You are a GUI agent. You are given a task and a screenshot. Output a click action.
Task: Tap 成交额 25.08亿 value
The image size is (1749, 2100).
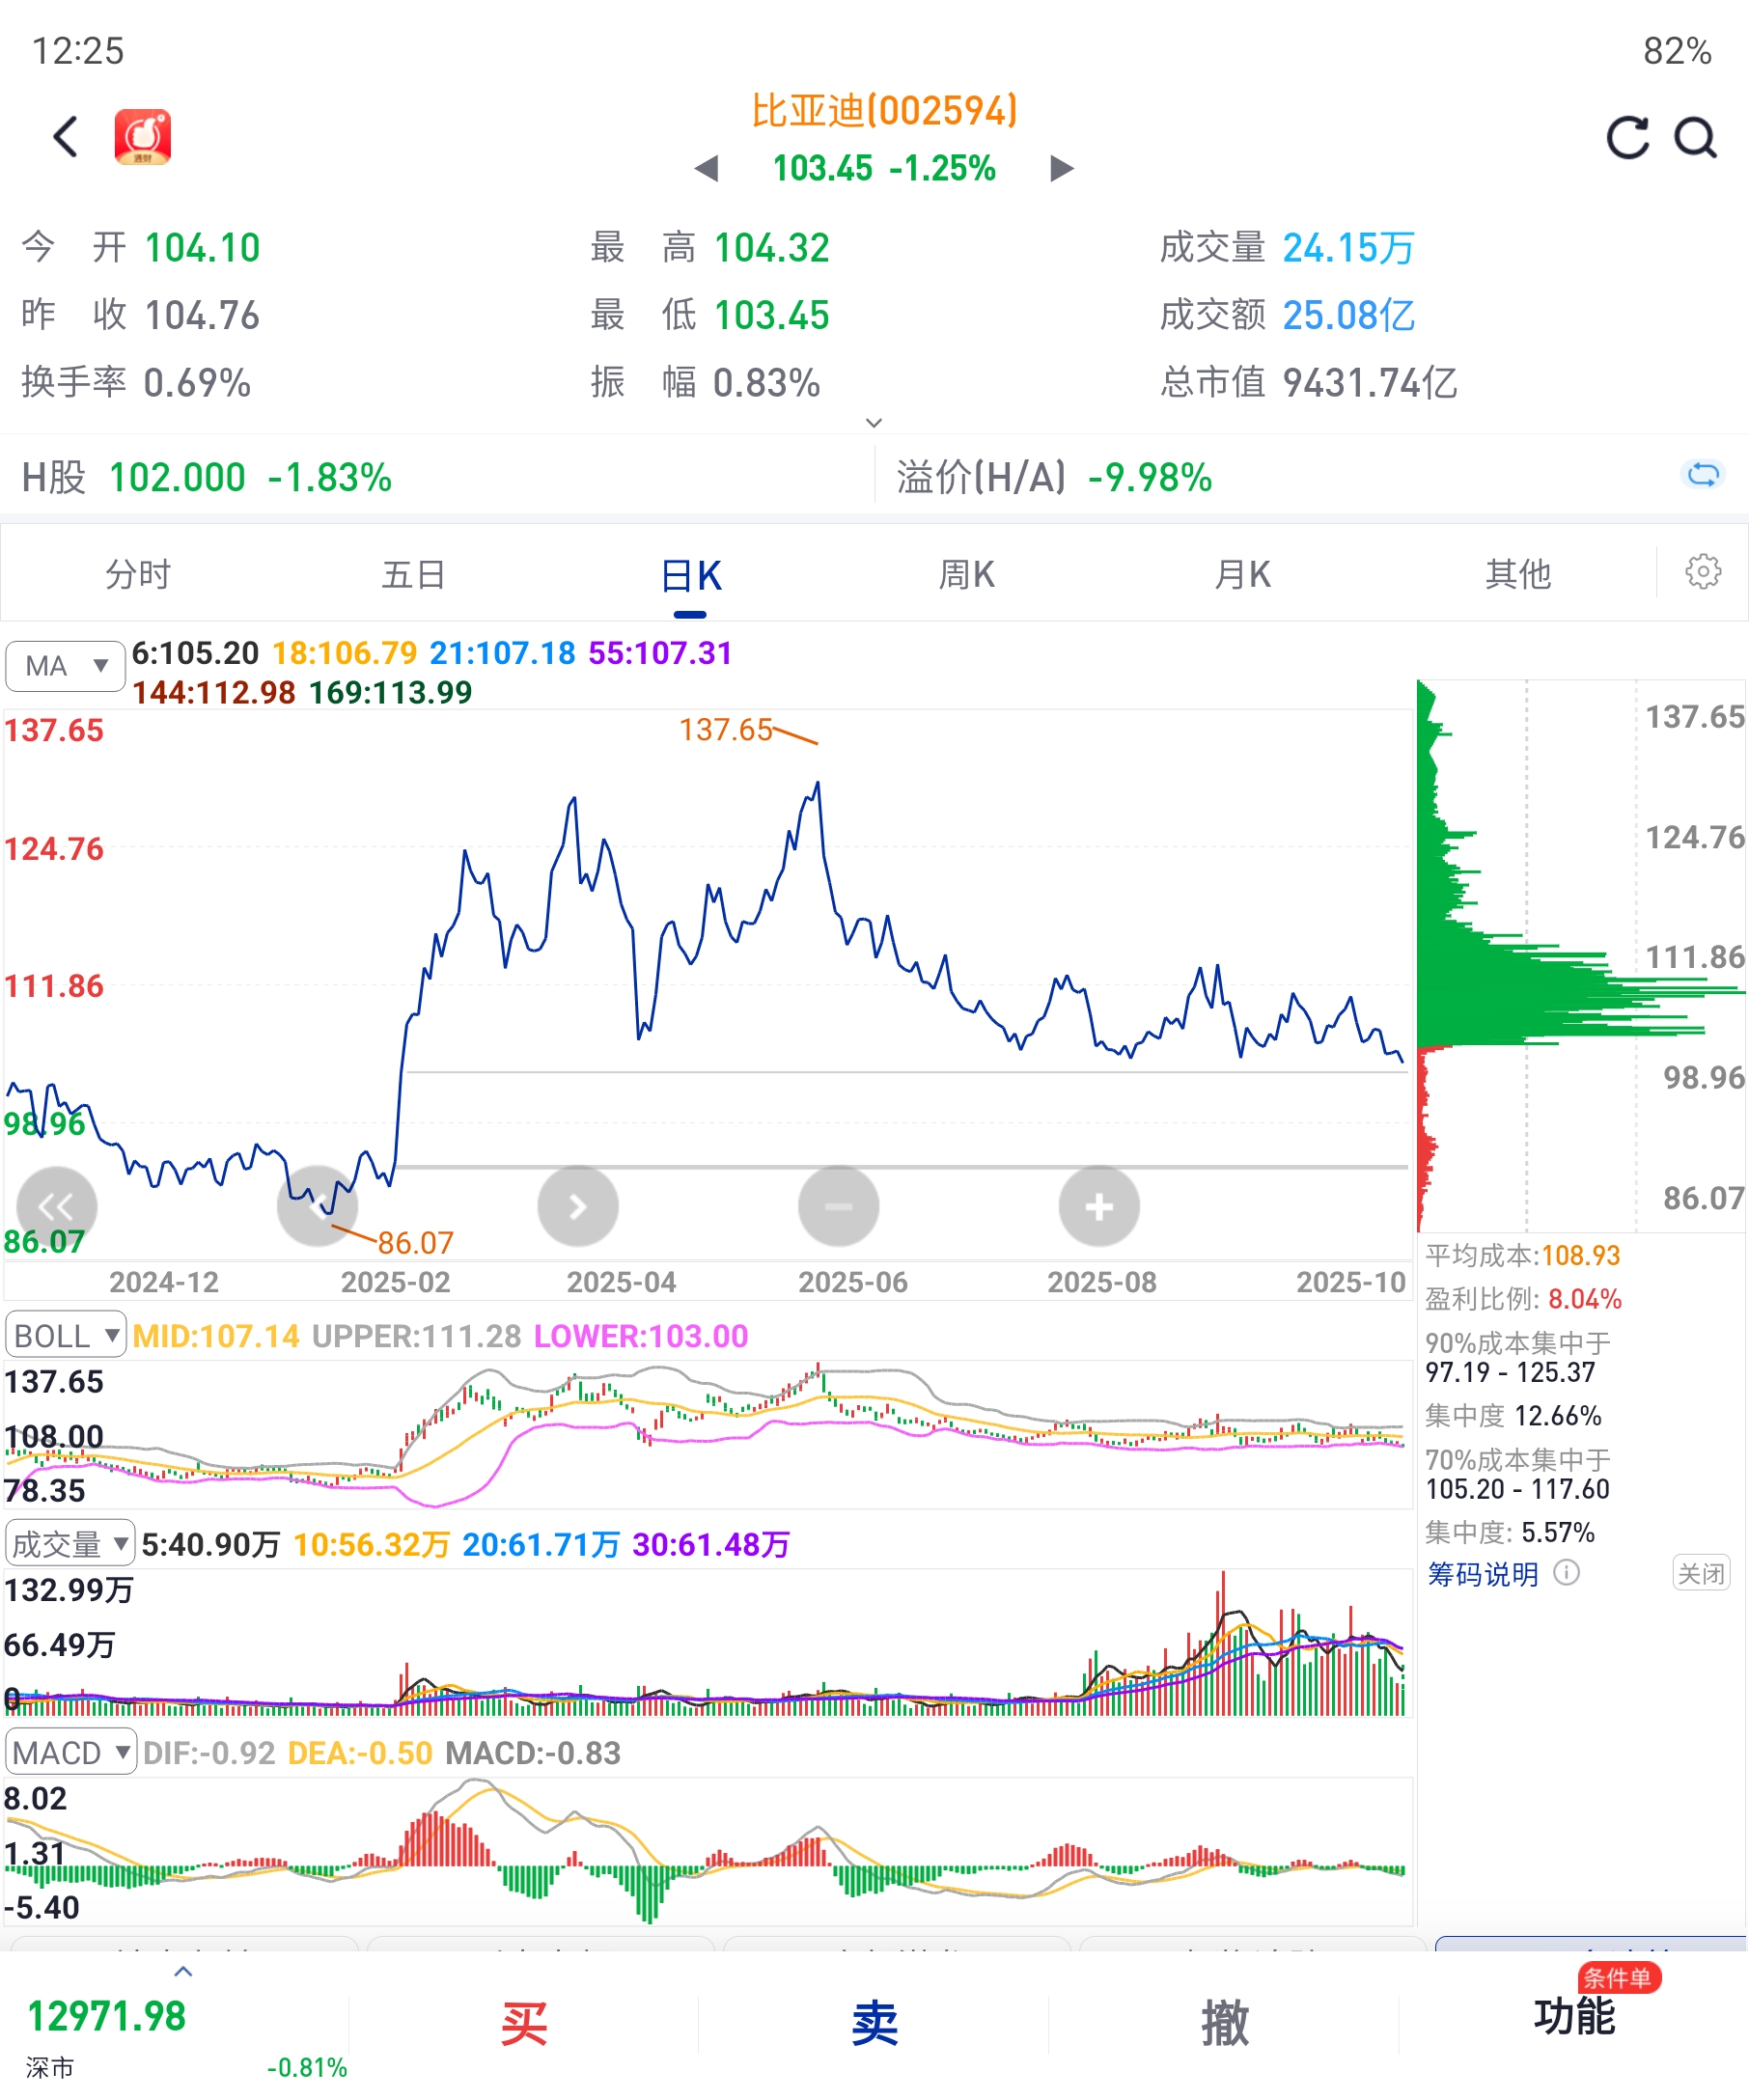tap(1287, 315)
